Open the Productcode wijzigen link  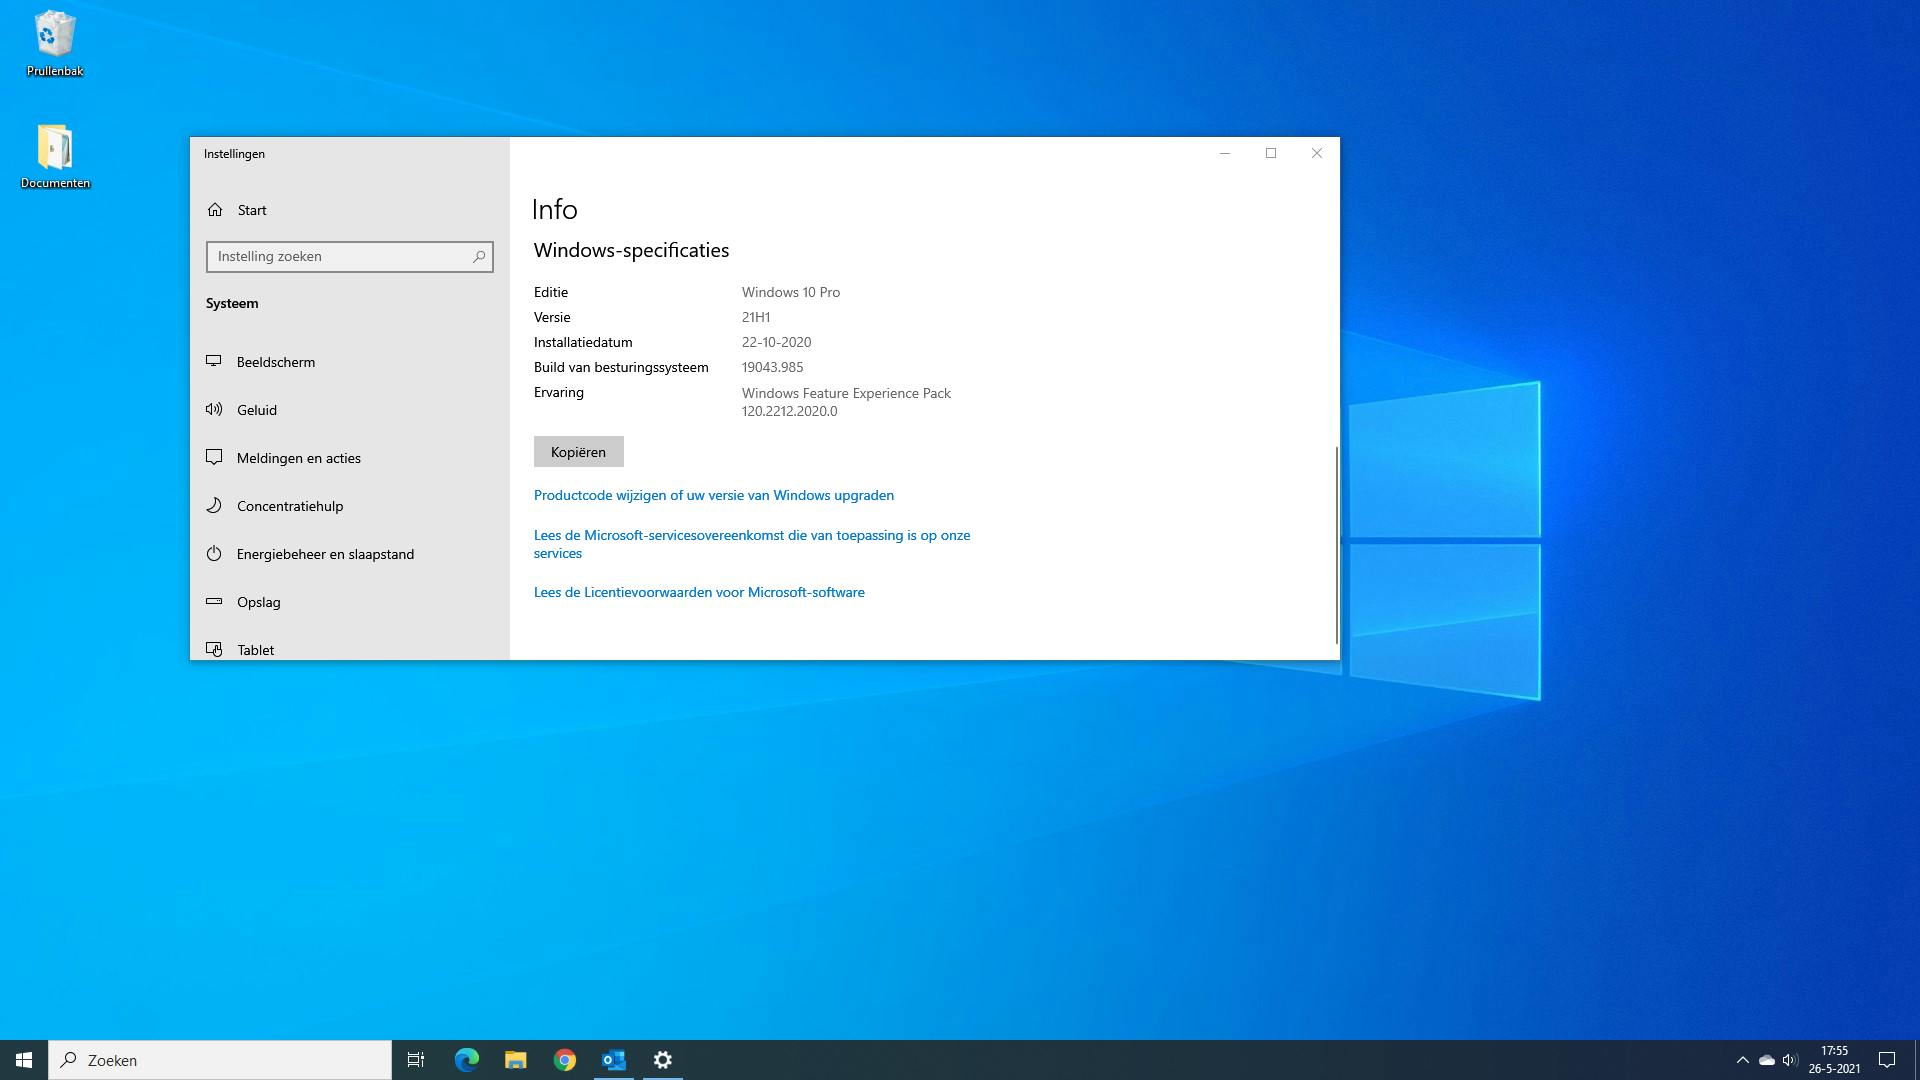click(x=713, y=495)
